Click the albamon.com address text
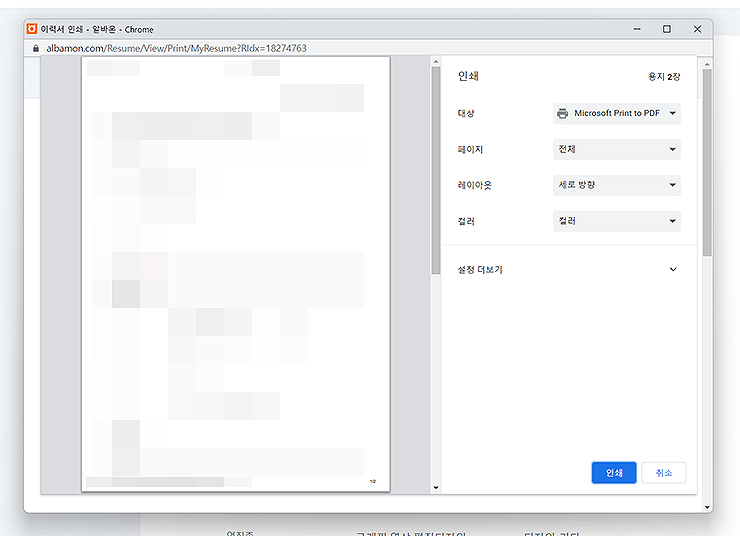Screen dimensions: 740x536 177,48
